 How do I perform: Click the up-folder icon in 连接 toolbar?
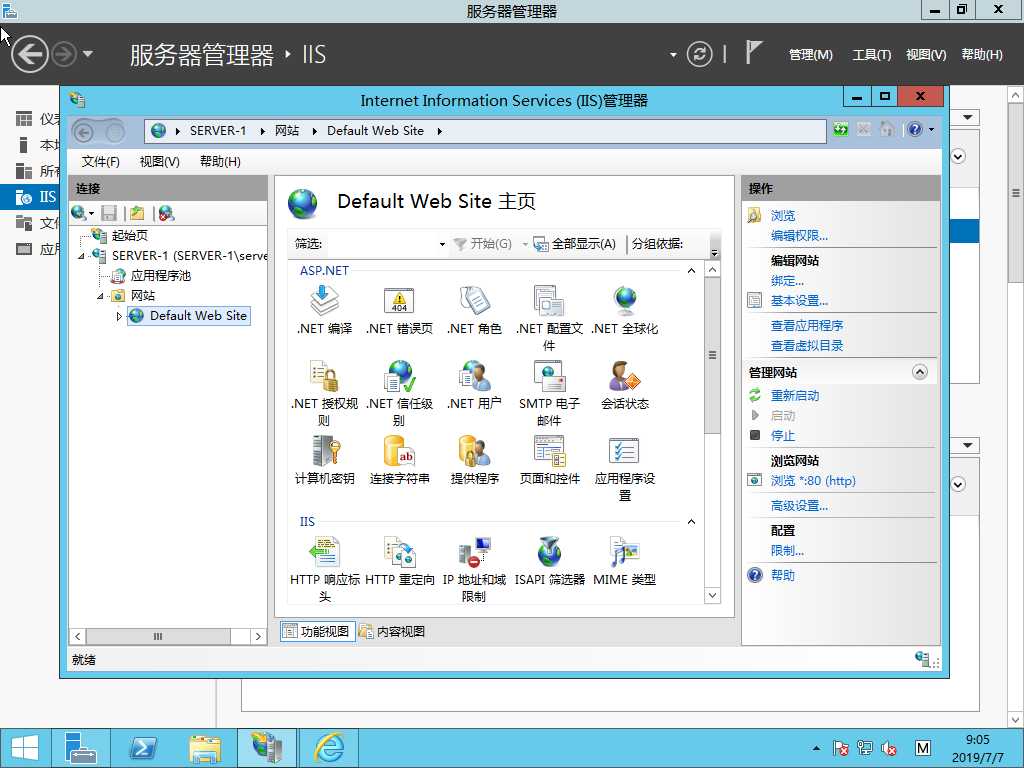point(137,213)
